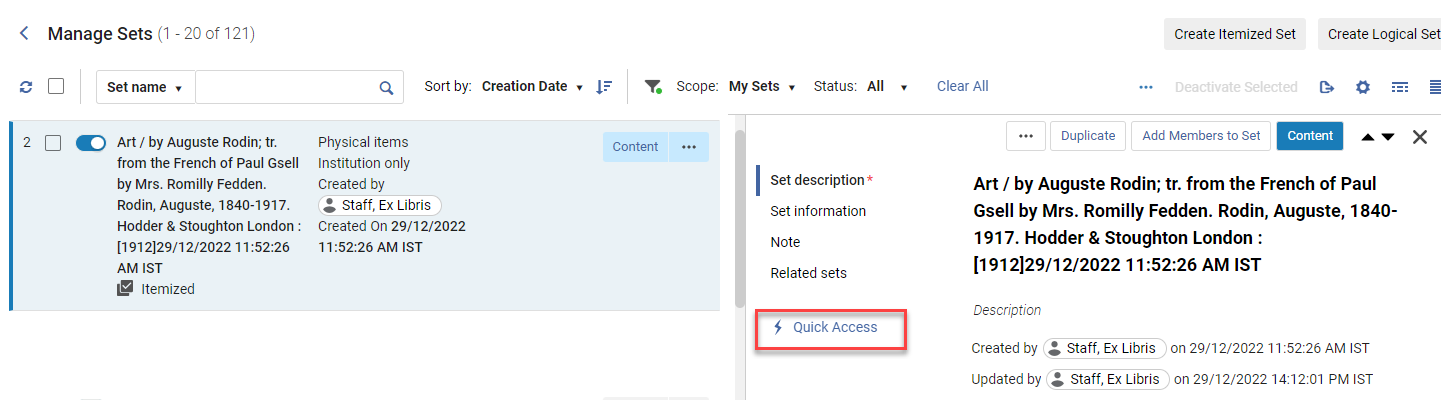Create a new logical set
The height and width of the screenshot is (400, 1441).
tap(1380, 33)
